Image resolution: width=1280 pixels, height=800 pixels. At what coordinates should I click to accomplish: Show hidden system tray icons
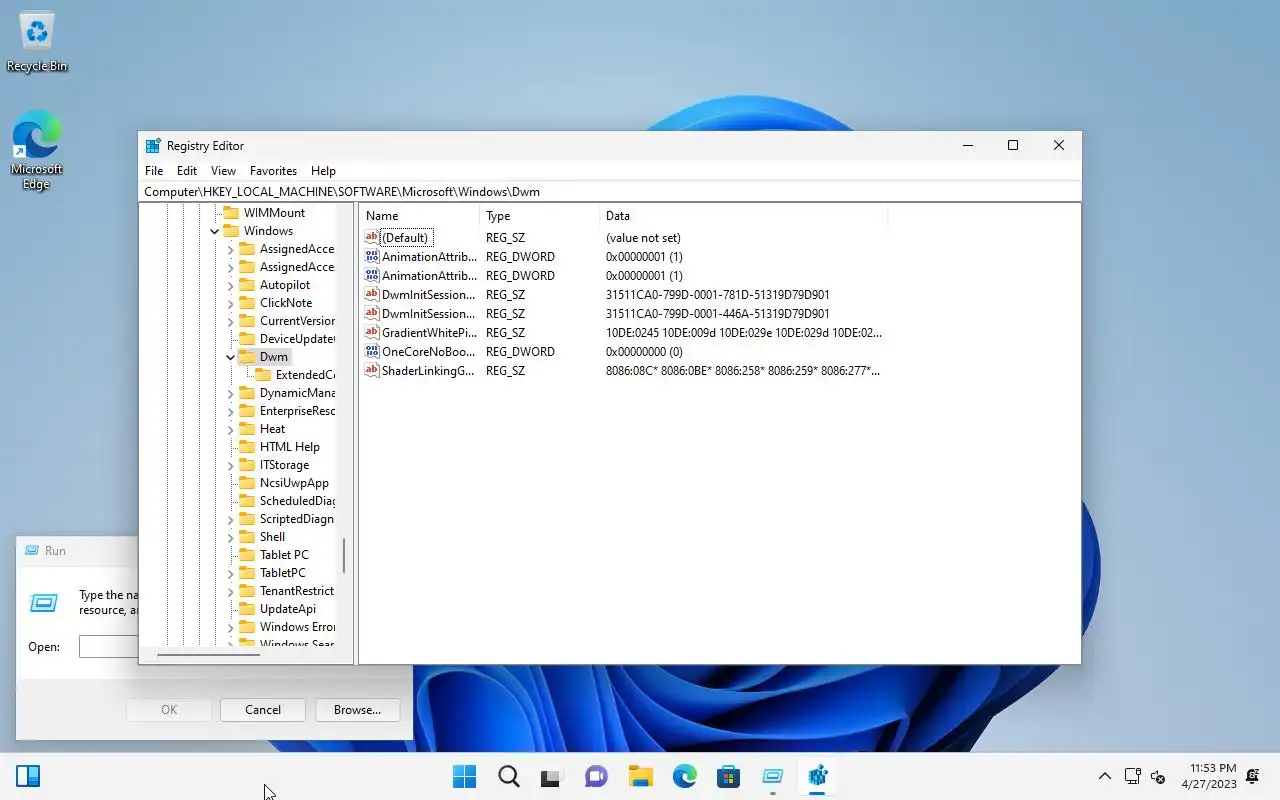point(1104,776)
